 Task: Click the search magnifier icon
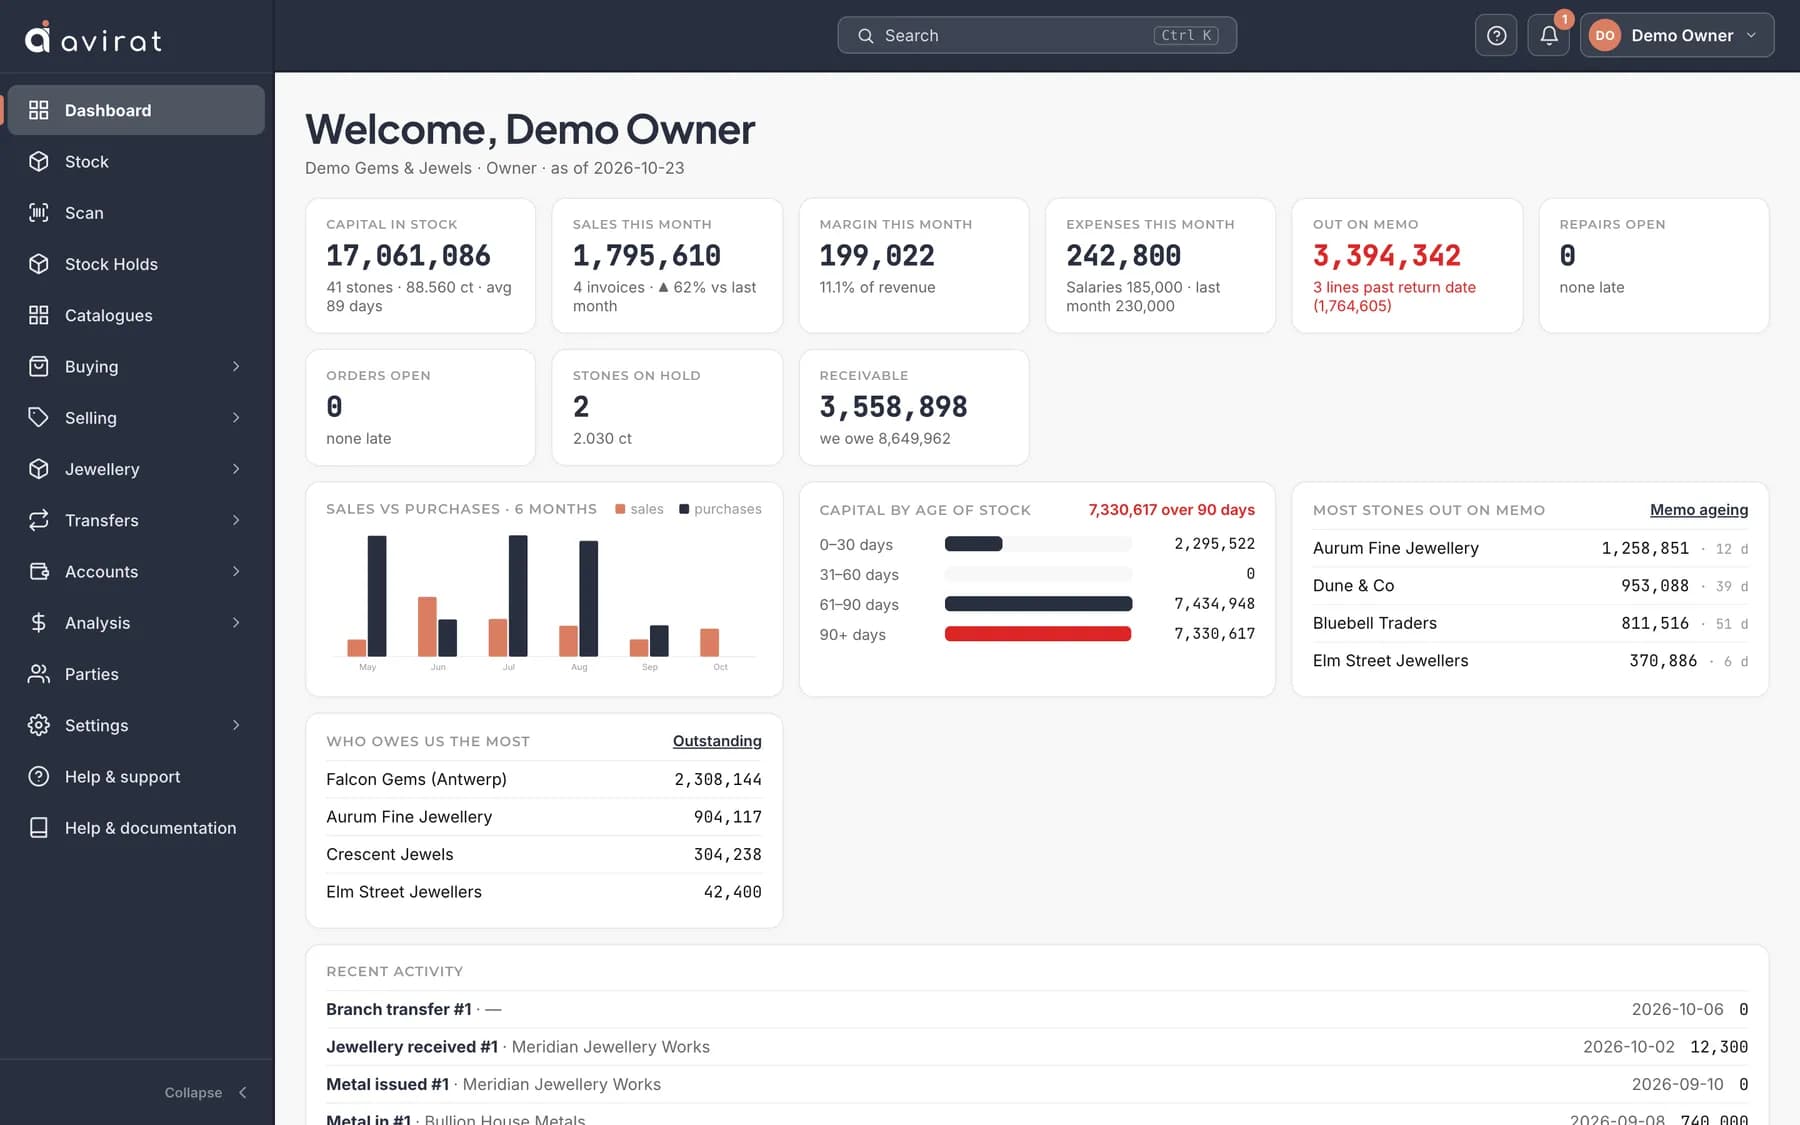866,36
